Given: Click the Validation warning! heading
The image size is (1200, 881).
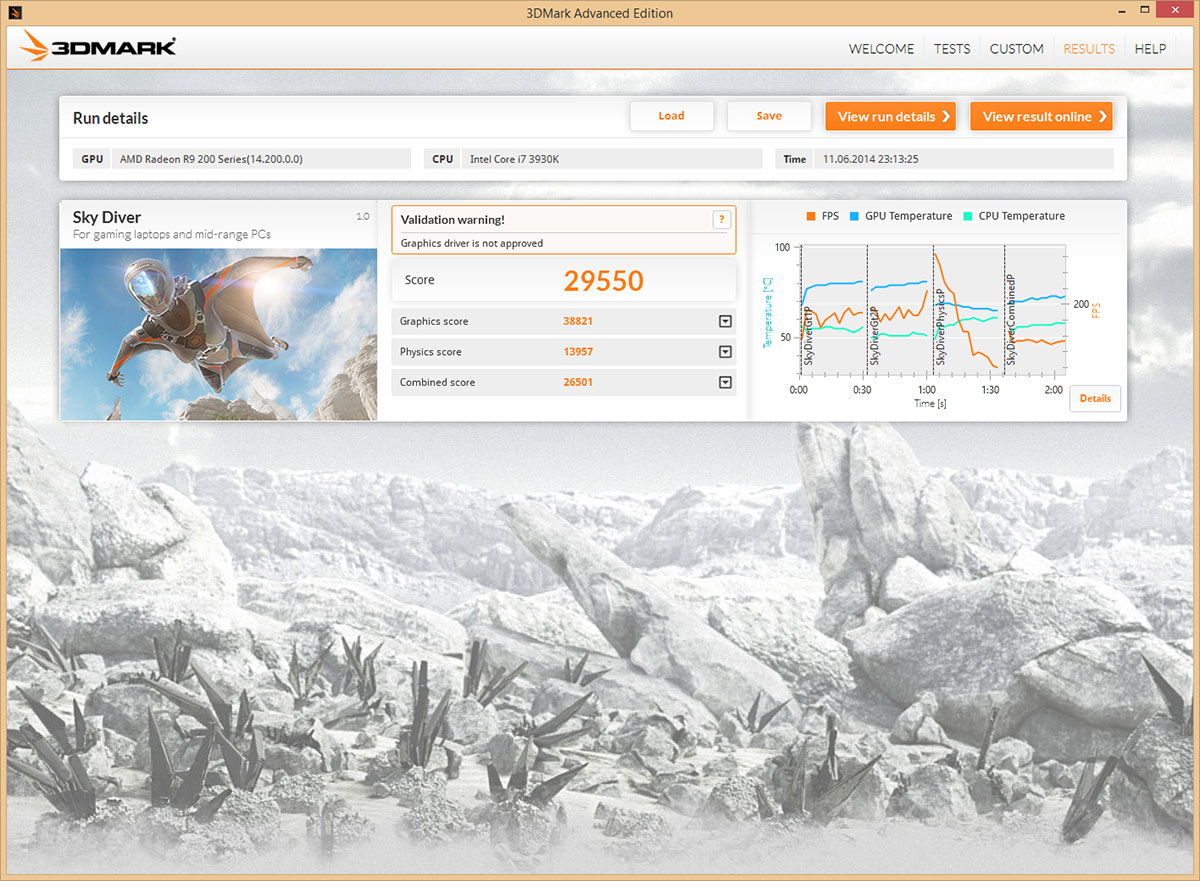Looking at the screenshot, I should pos(453,220).
